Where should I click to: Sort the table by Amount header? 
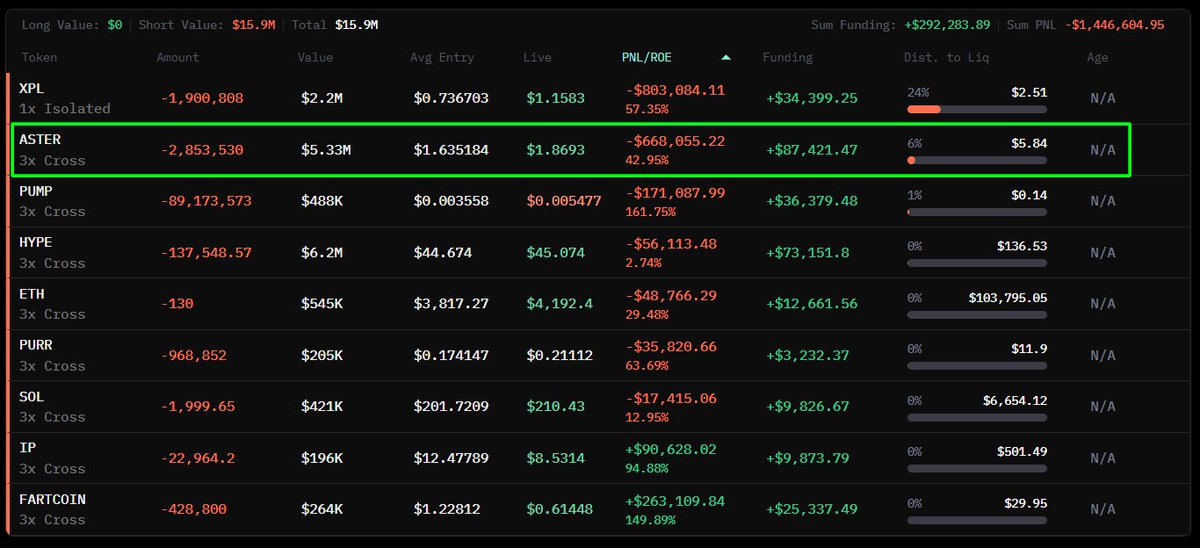pos(178,58)
